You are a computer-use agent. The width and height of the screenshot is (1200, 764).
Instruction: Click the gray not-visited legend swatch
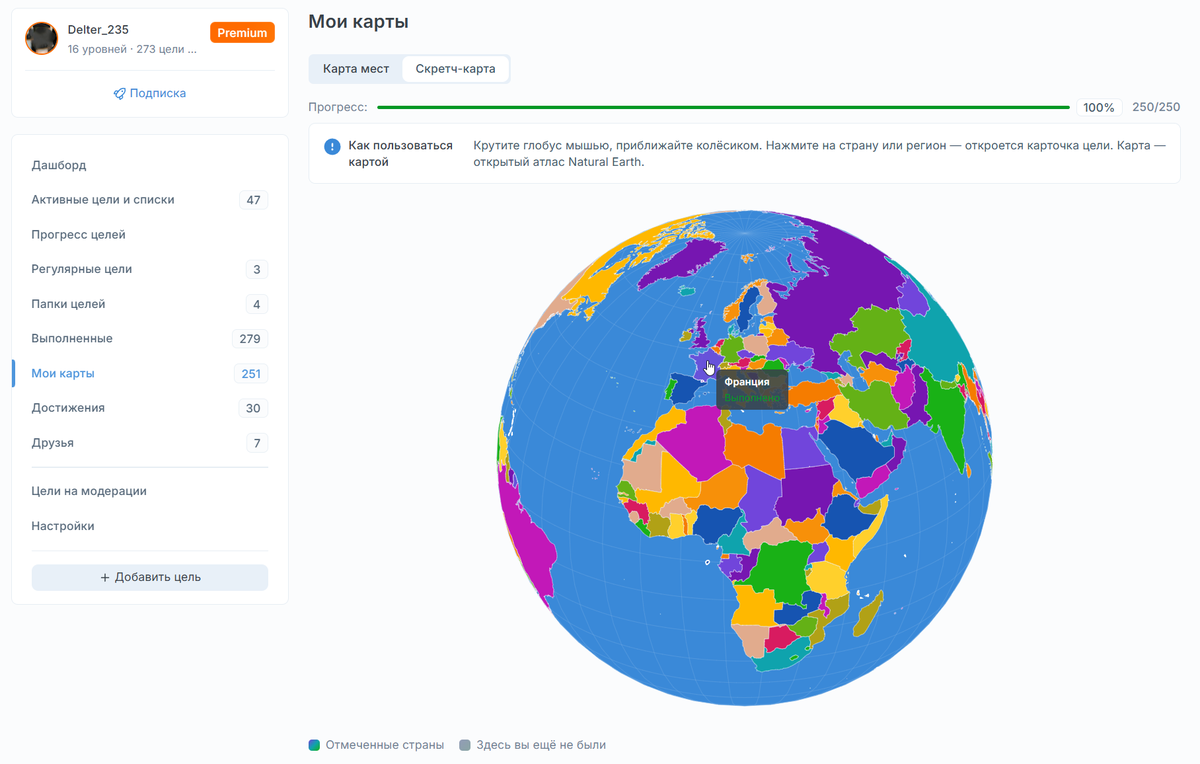tap(464, 745)
